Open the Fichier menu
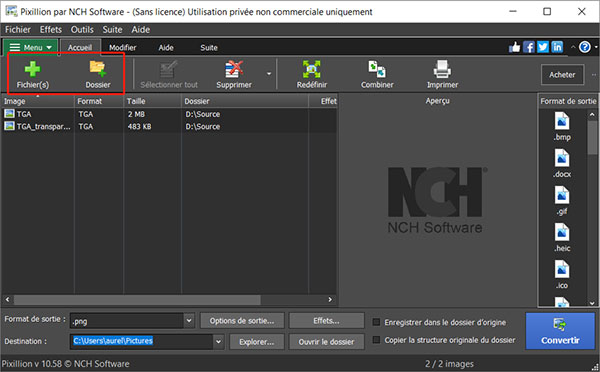 [x=18, y=29]
